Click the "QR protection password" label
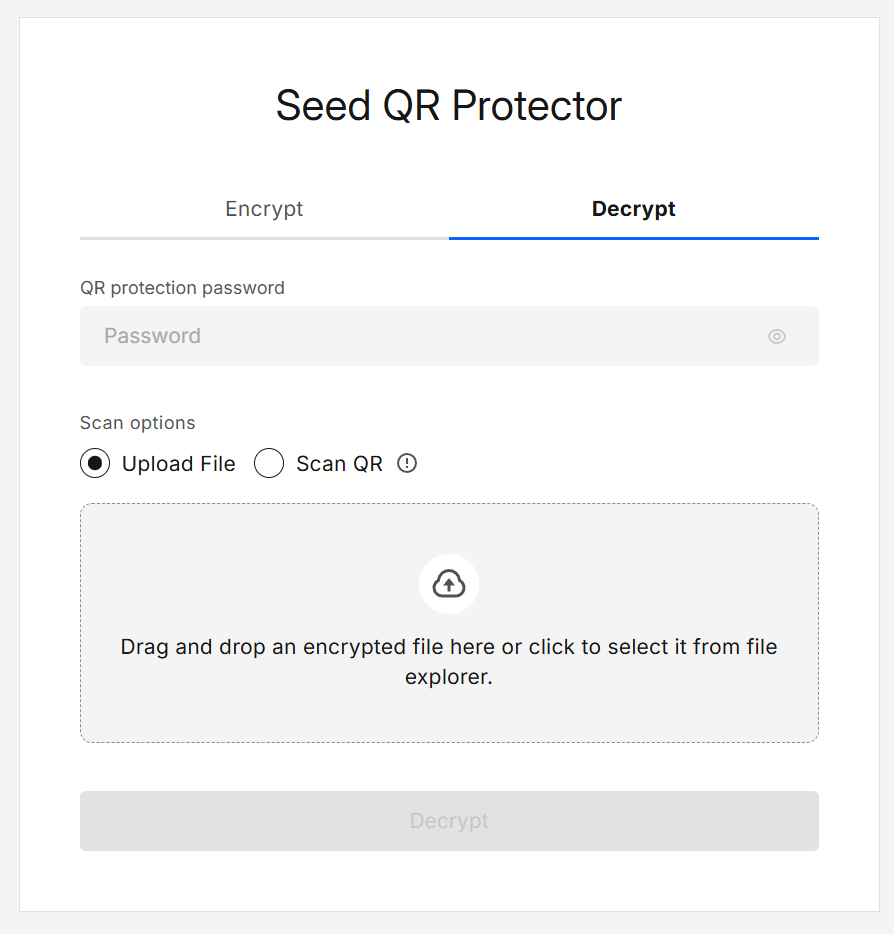Viewport: 894px width, 934px height. pos(182,288)
